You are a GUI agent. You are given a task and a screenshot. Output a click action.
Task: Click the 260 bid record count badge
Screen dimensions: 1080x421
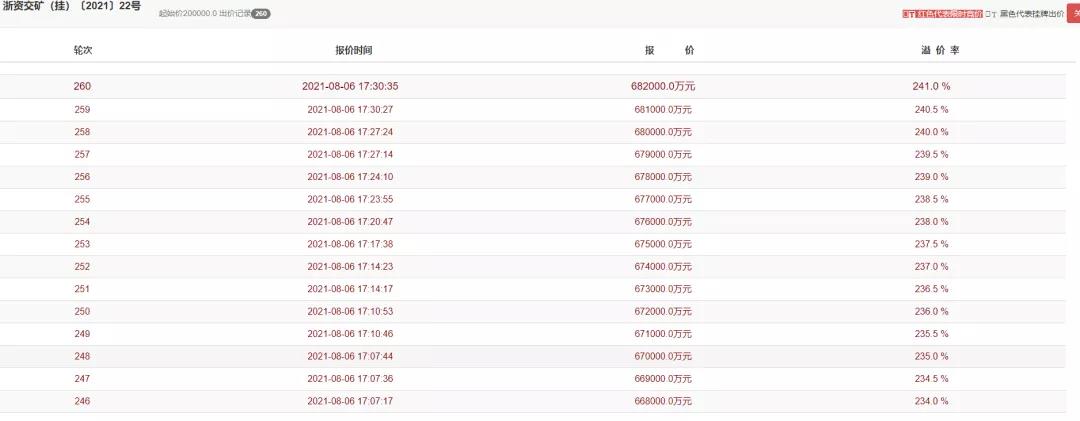point(260,14)
